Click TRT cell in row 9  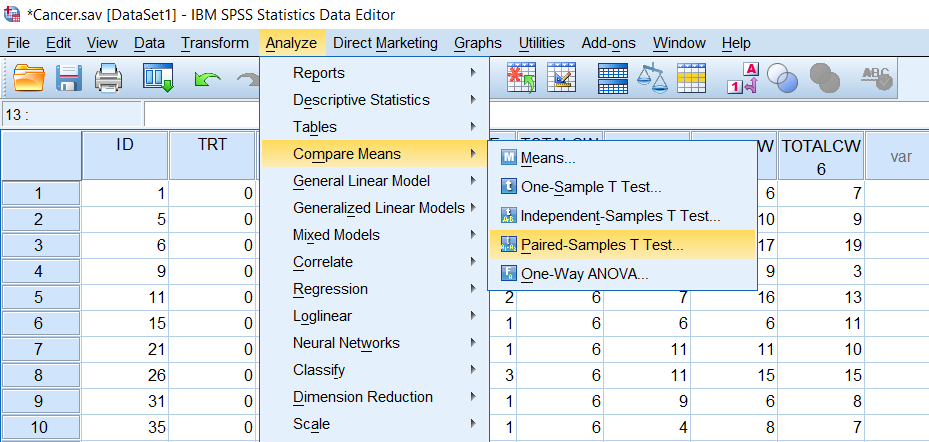pos(212,401)
